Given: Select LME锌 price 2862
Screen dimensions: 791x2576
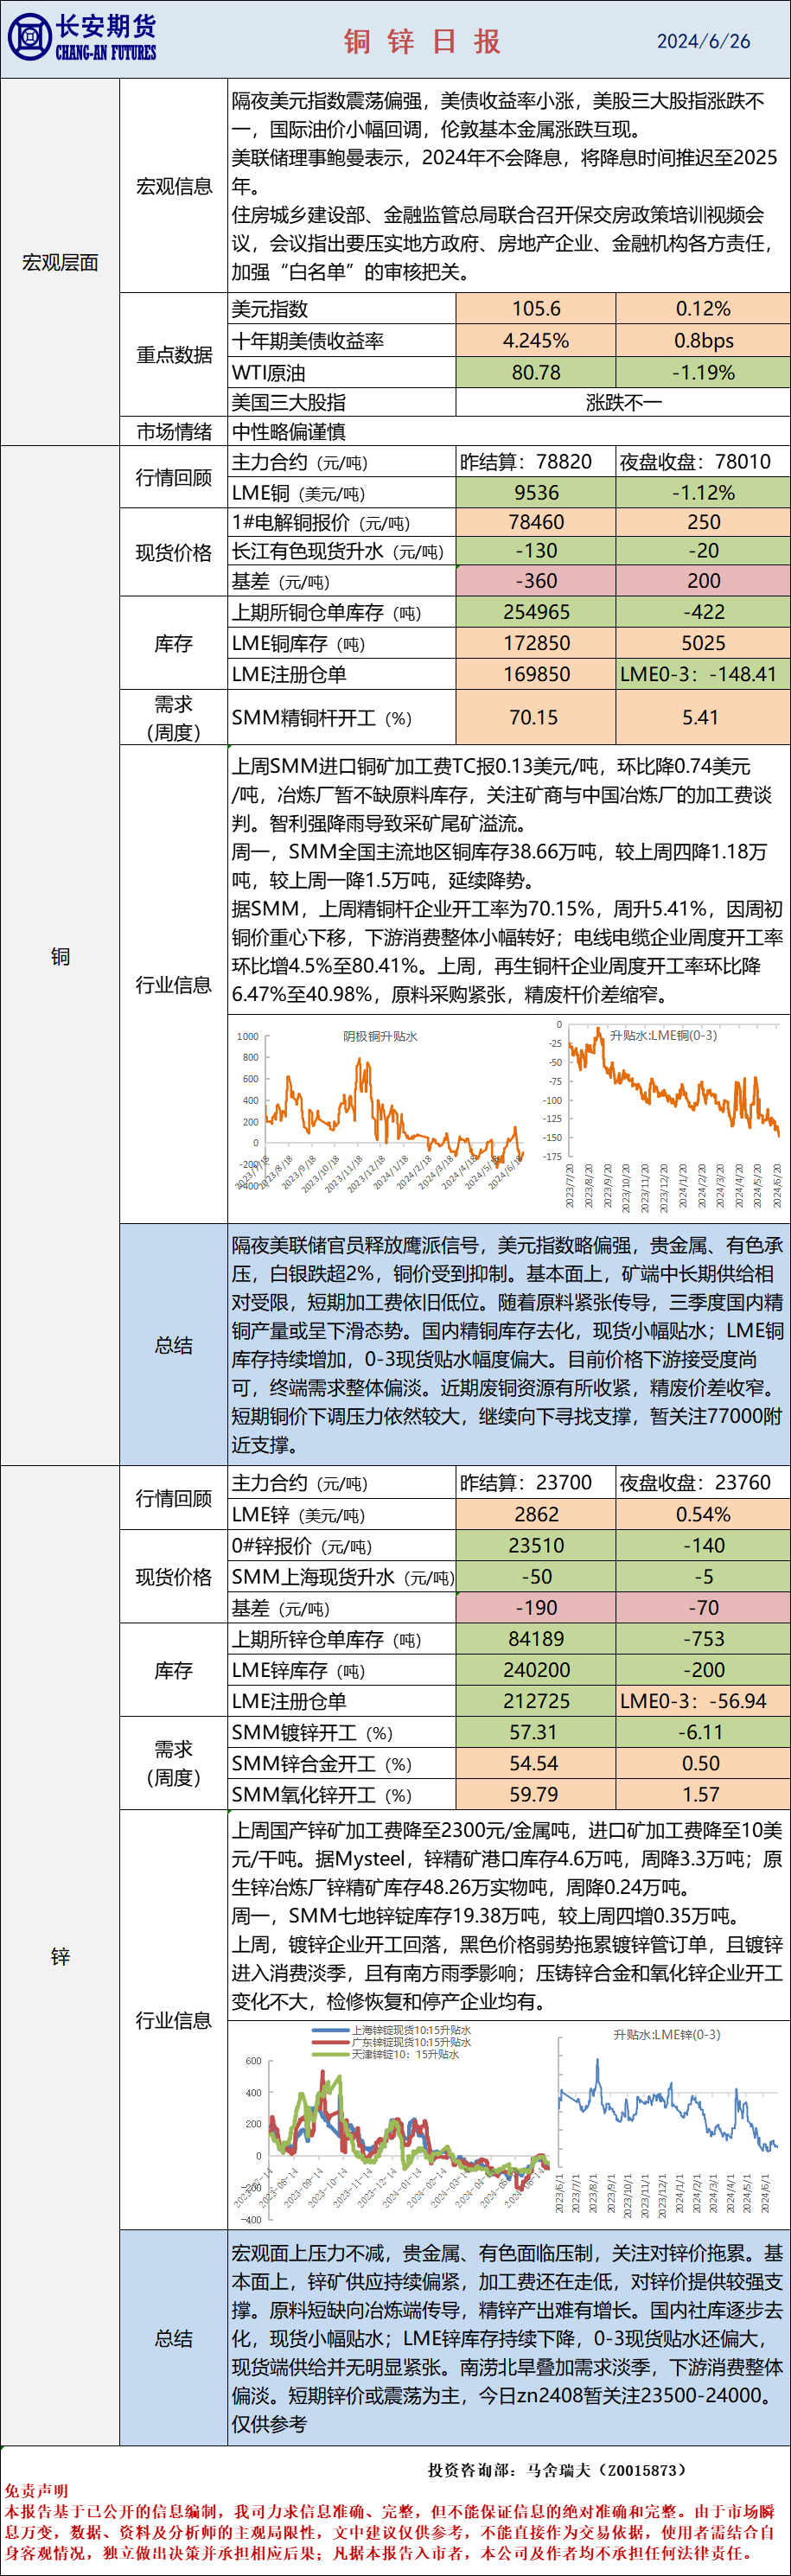Looking at the screenshot, I should [536, 1515].
